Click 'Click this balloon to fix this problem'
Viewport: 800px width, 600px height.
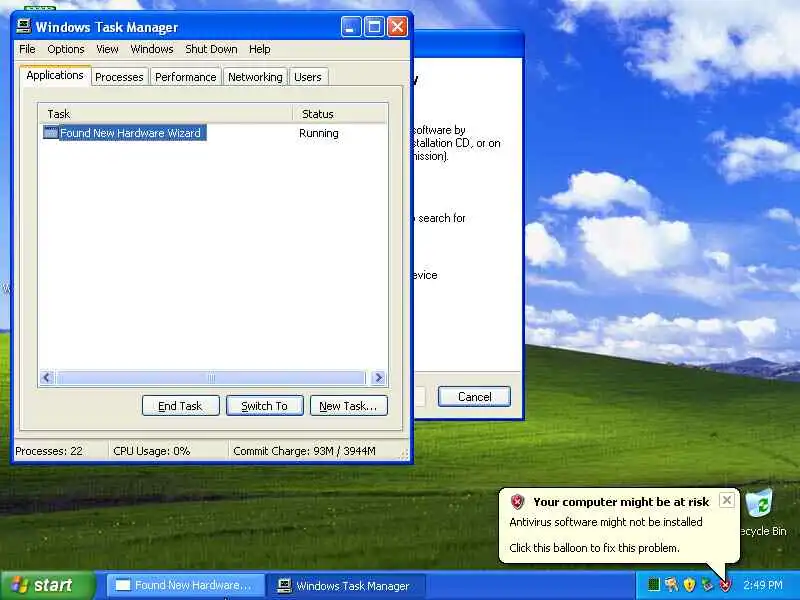(594, 548)
